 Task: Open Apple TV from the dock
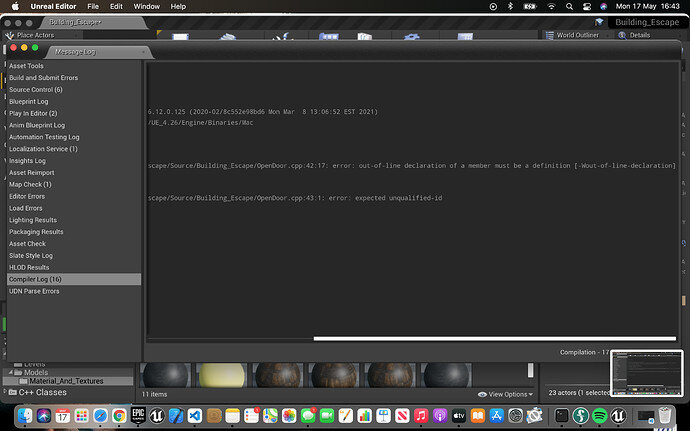[459, 415]
